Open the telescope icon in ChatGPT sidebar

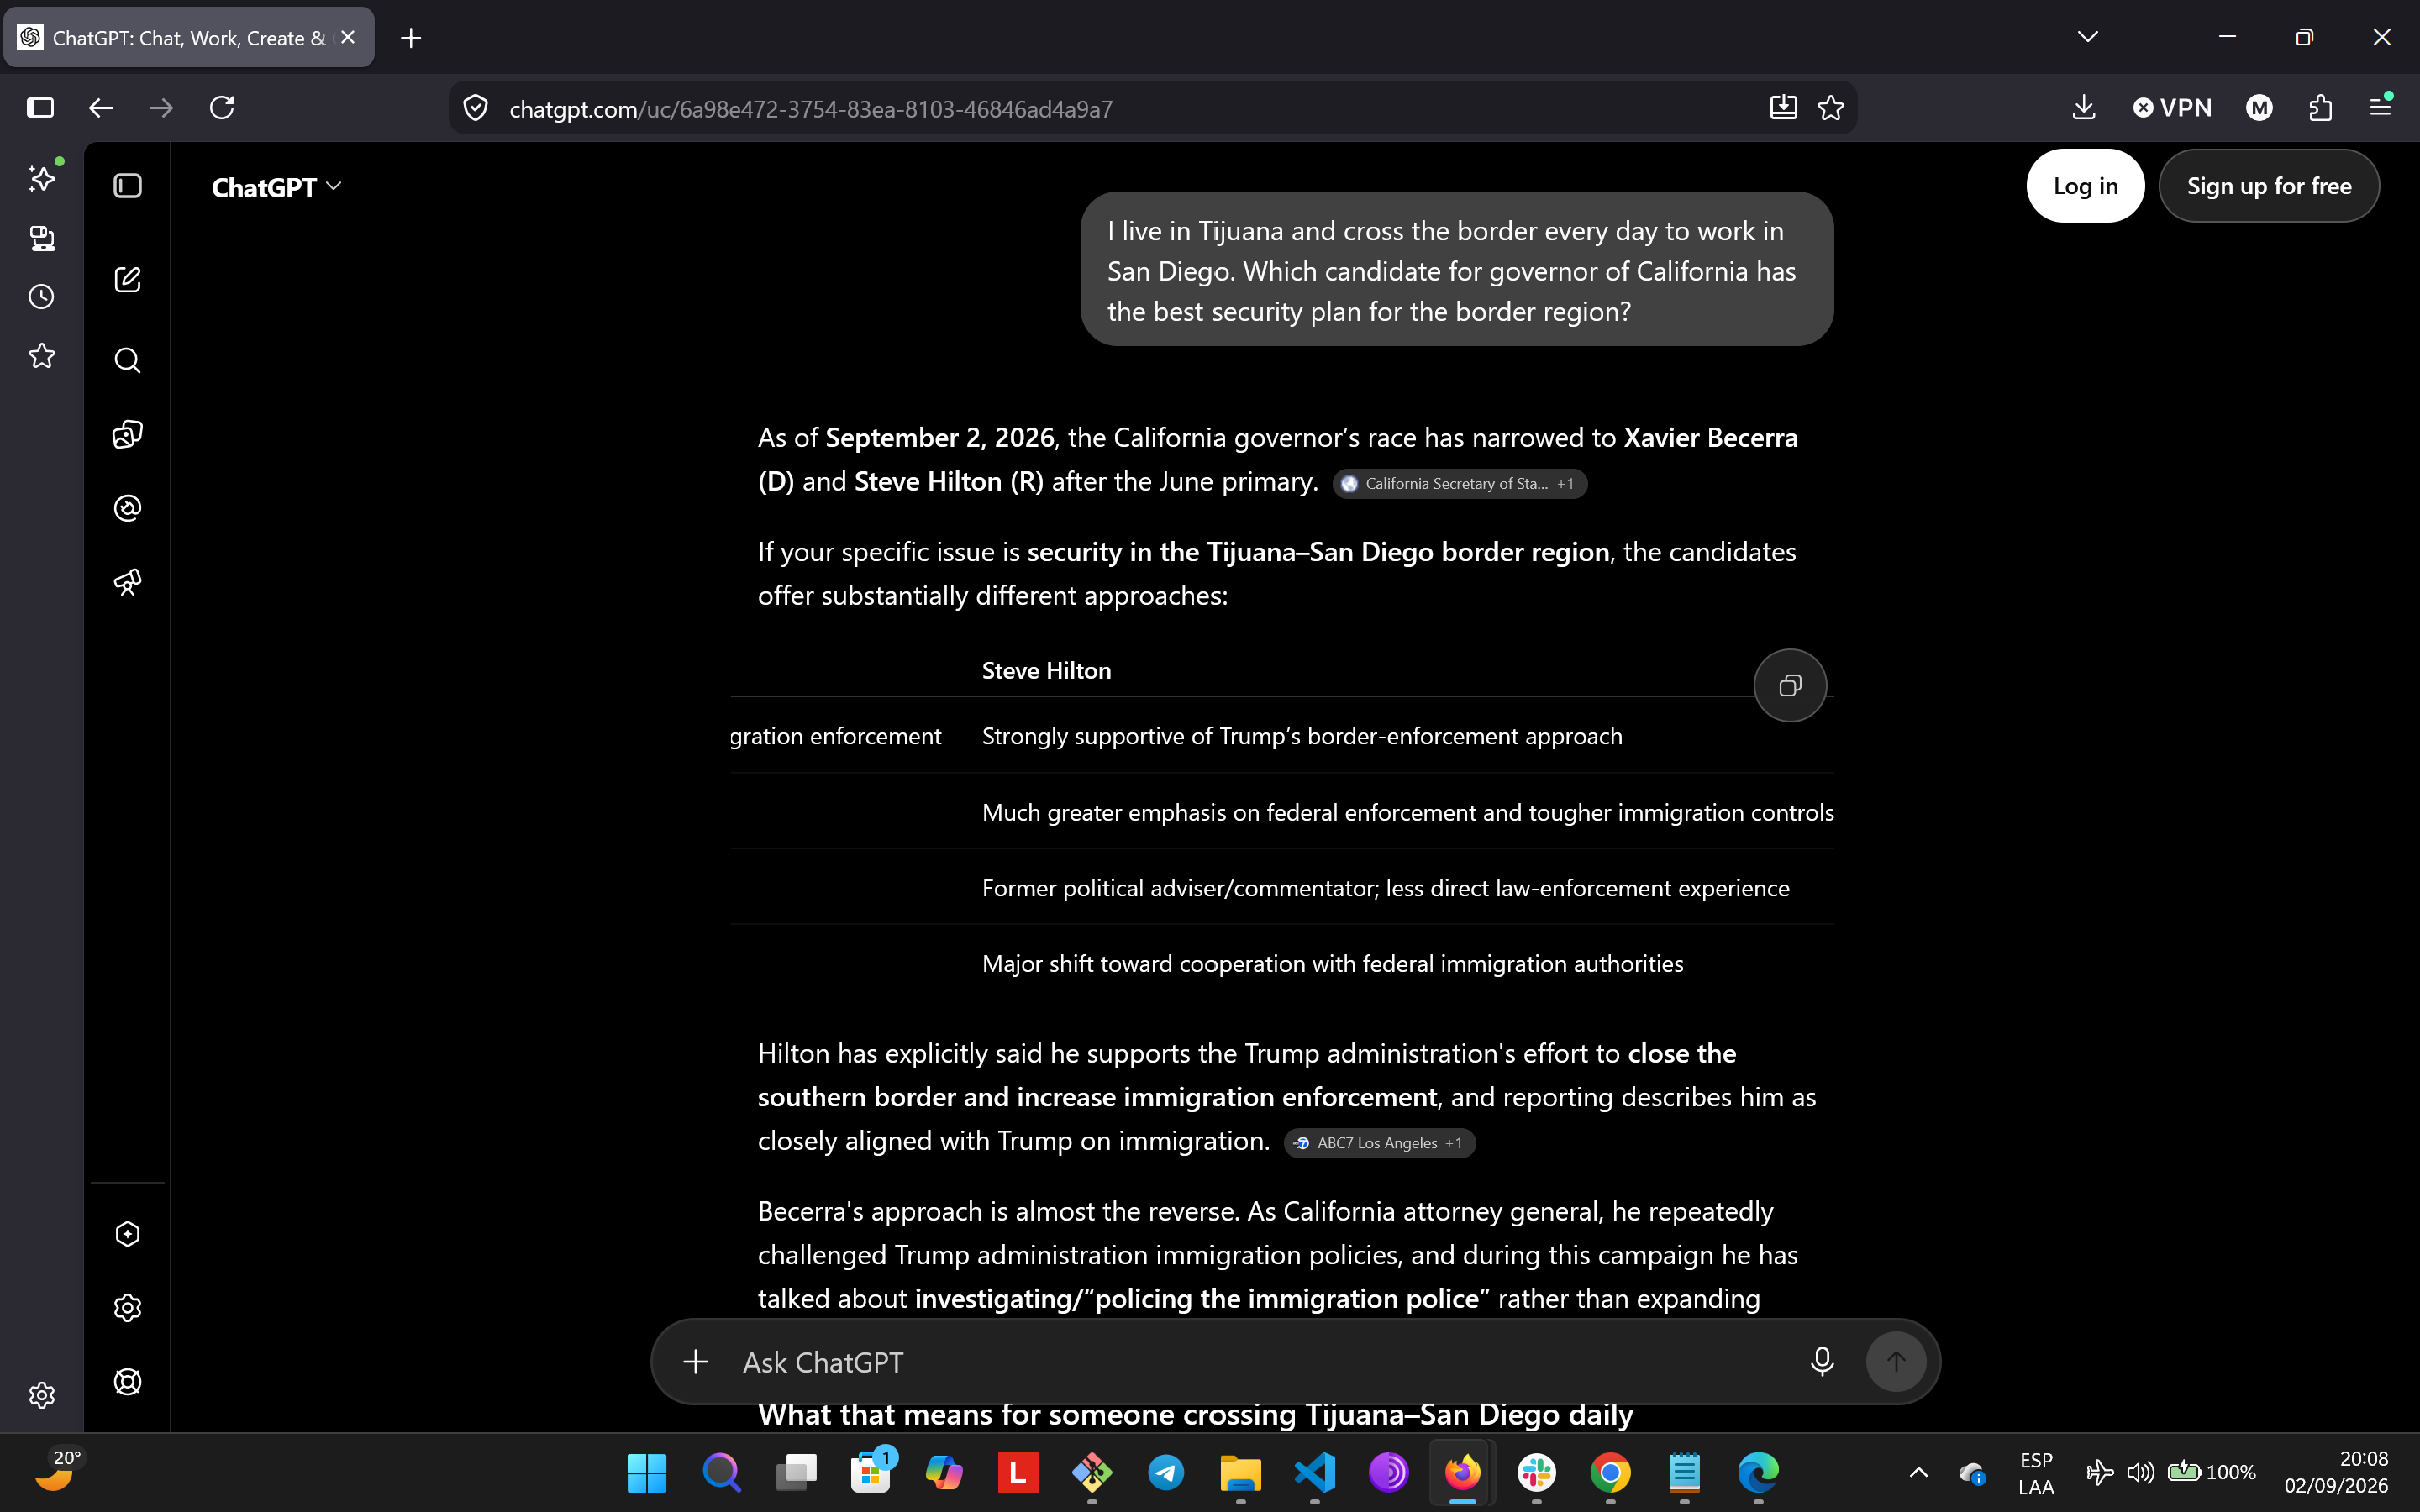click(x=128, y=582)
